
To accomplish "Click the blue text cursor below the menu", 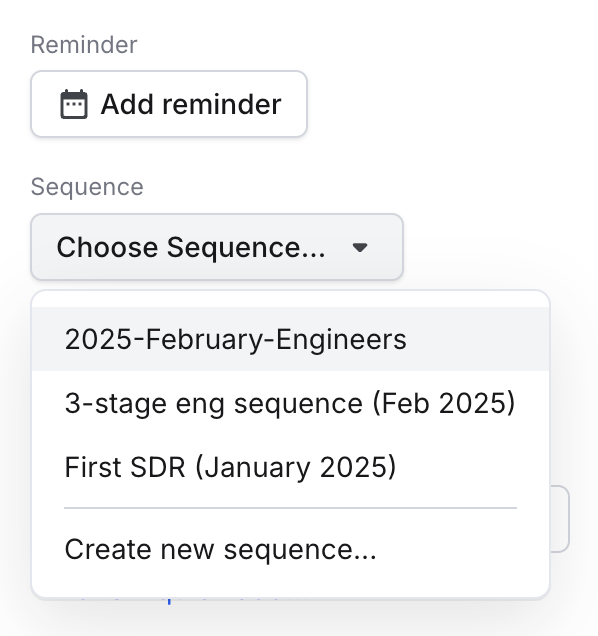I will coord(169,601).
